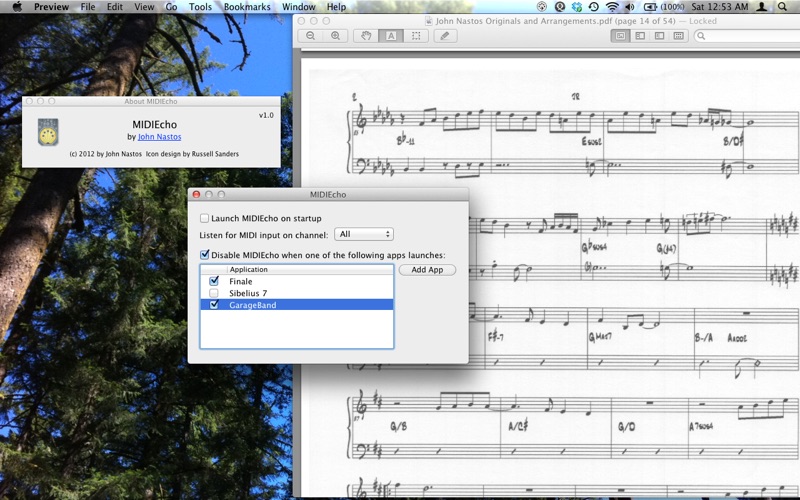This screenshot has height=500, width=800.
Task: Open the MIDI input channel dropdown showing All
Action: (364, 234)
